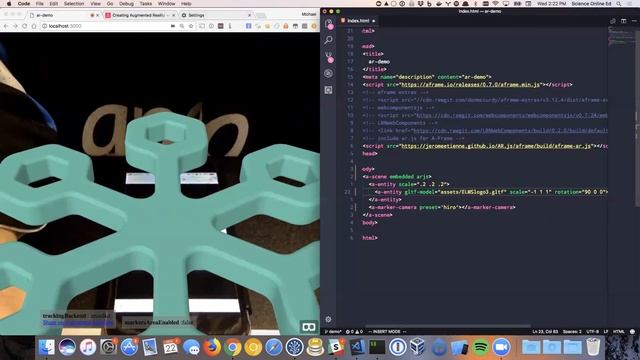
Task: Click the Ln 23, Col 83 cursor position indicator
Action: coord(545,331)
